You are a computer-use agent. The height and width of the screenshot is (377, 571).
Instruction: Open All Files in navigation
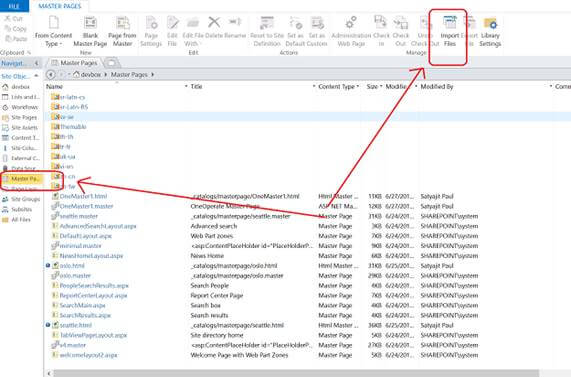point(16,219)
